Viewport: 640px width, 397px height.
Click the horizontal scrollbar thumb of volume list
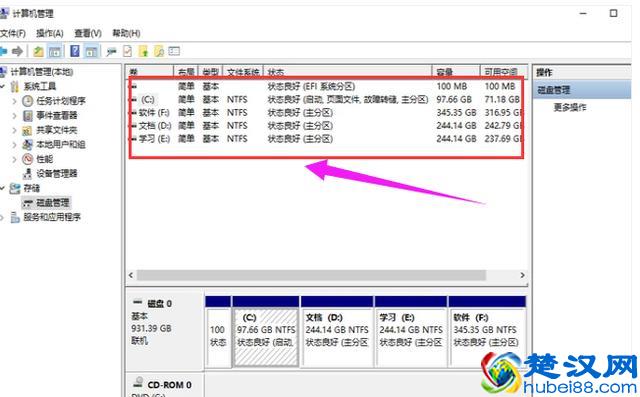pyautogui.click(x=311, y=275)
